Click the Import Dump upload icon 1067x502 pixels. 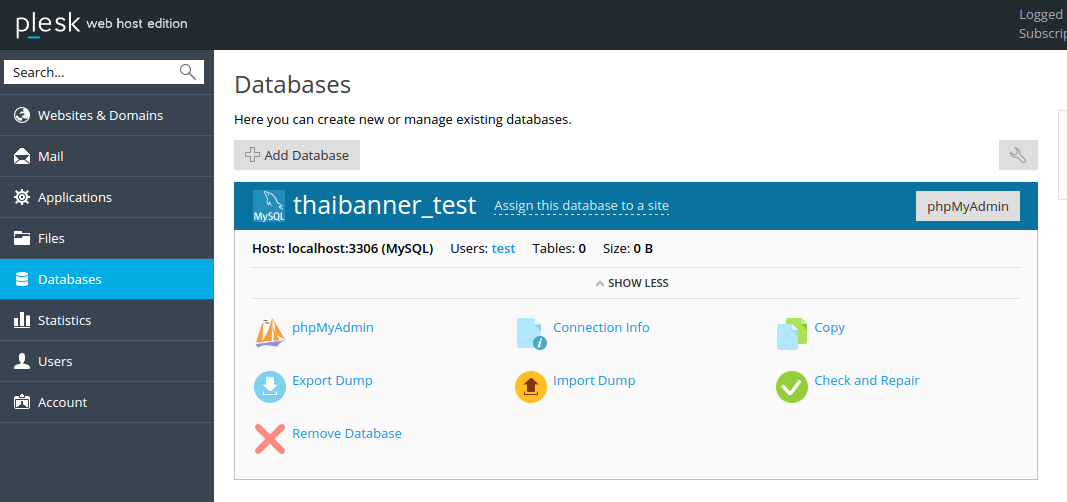coord(531,386)
